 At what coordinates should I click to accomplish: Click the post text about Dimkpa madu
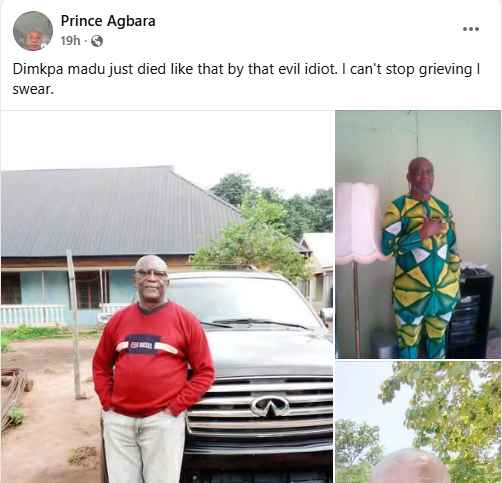pyautogui.click(x=246, y=79)
